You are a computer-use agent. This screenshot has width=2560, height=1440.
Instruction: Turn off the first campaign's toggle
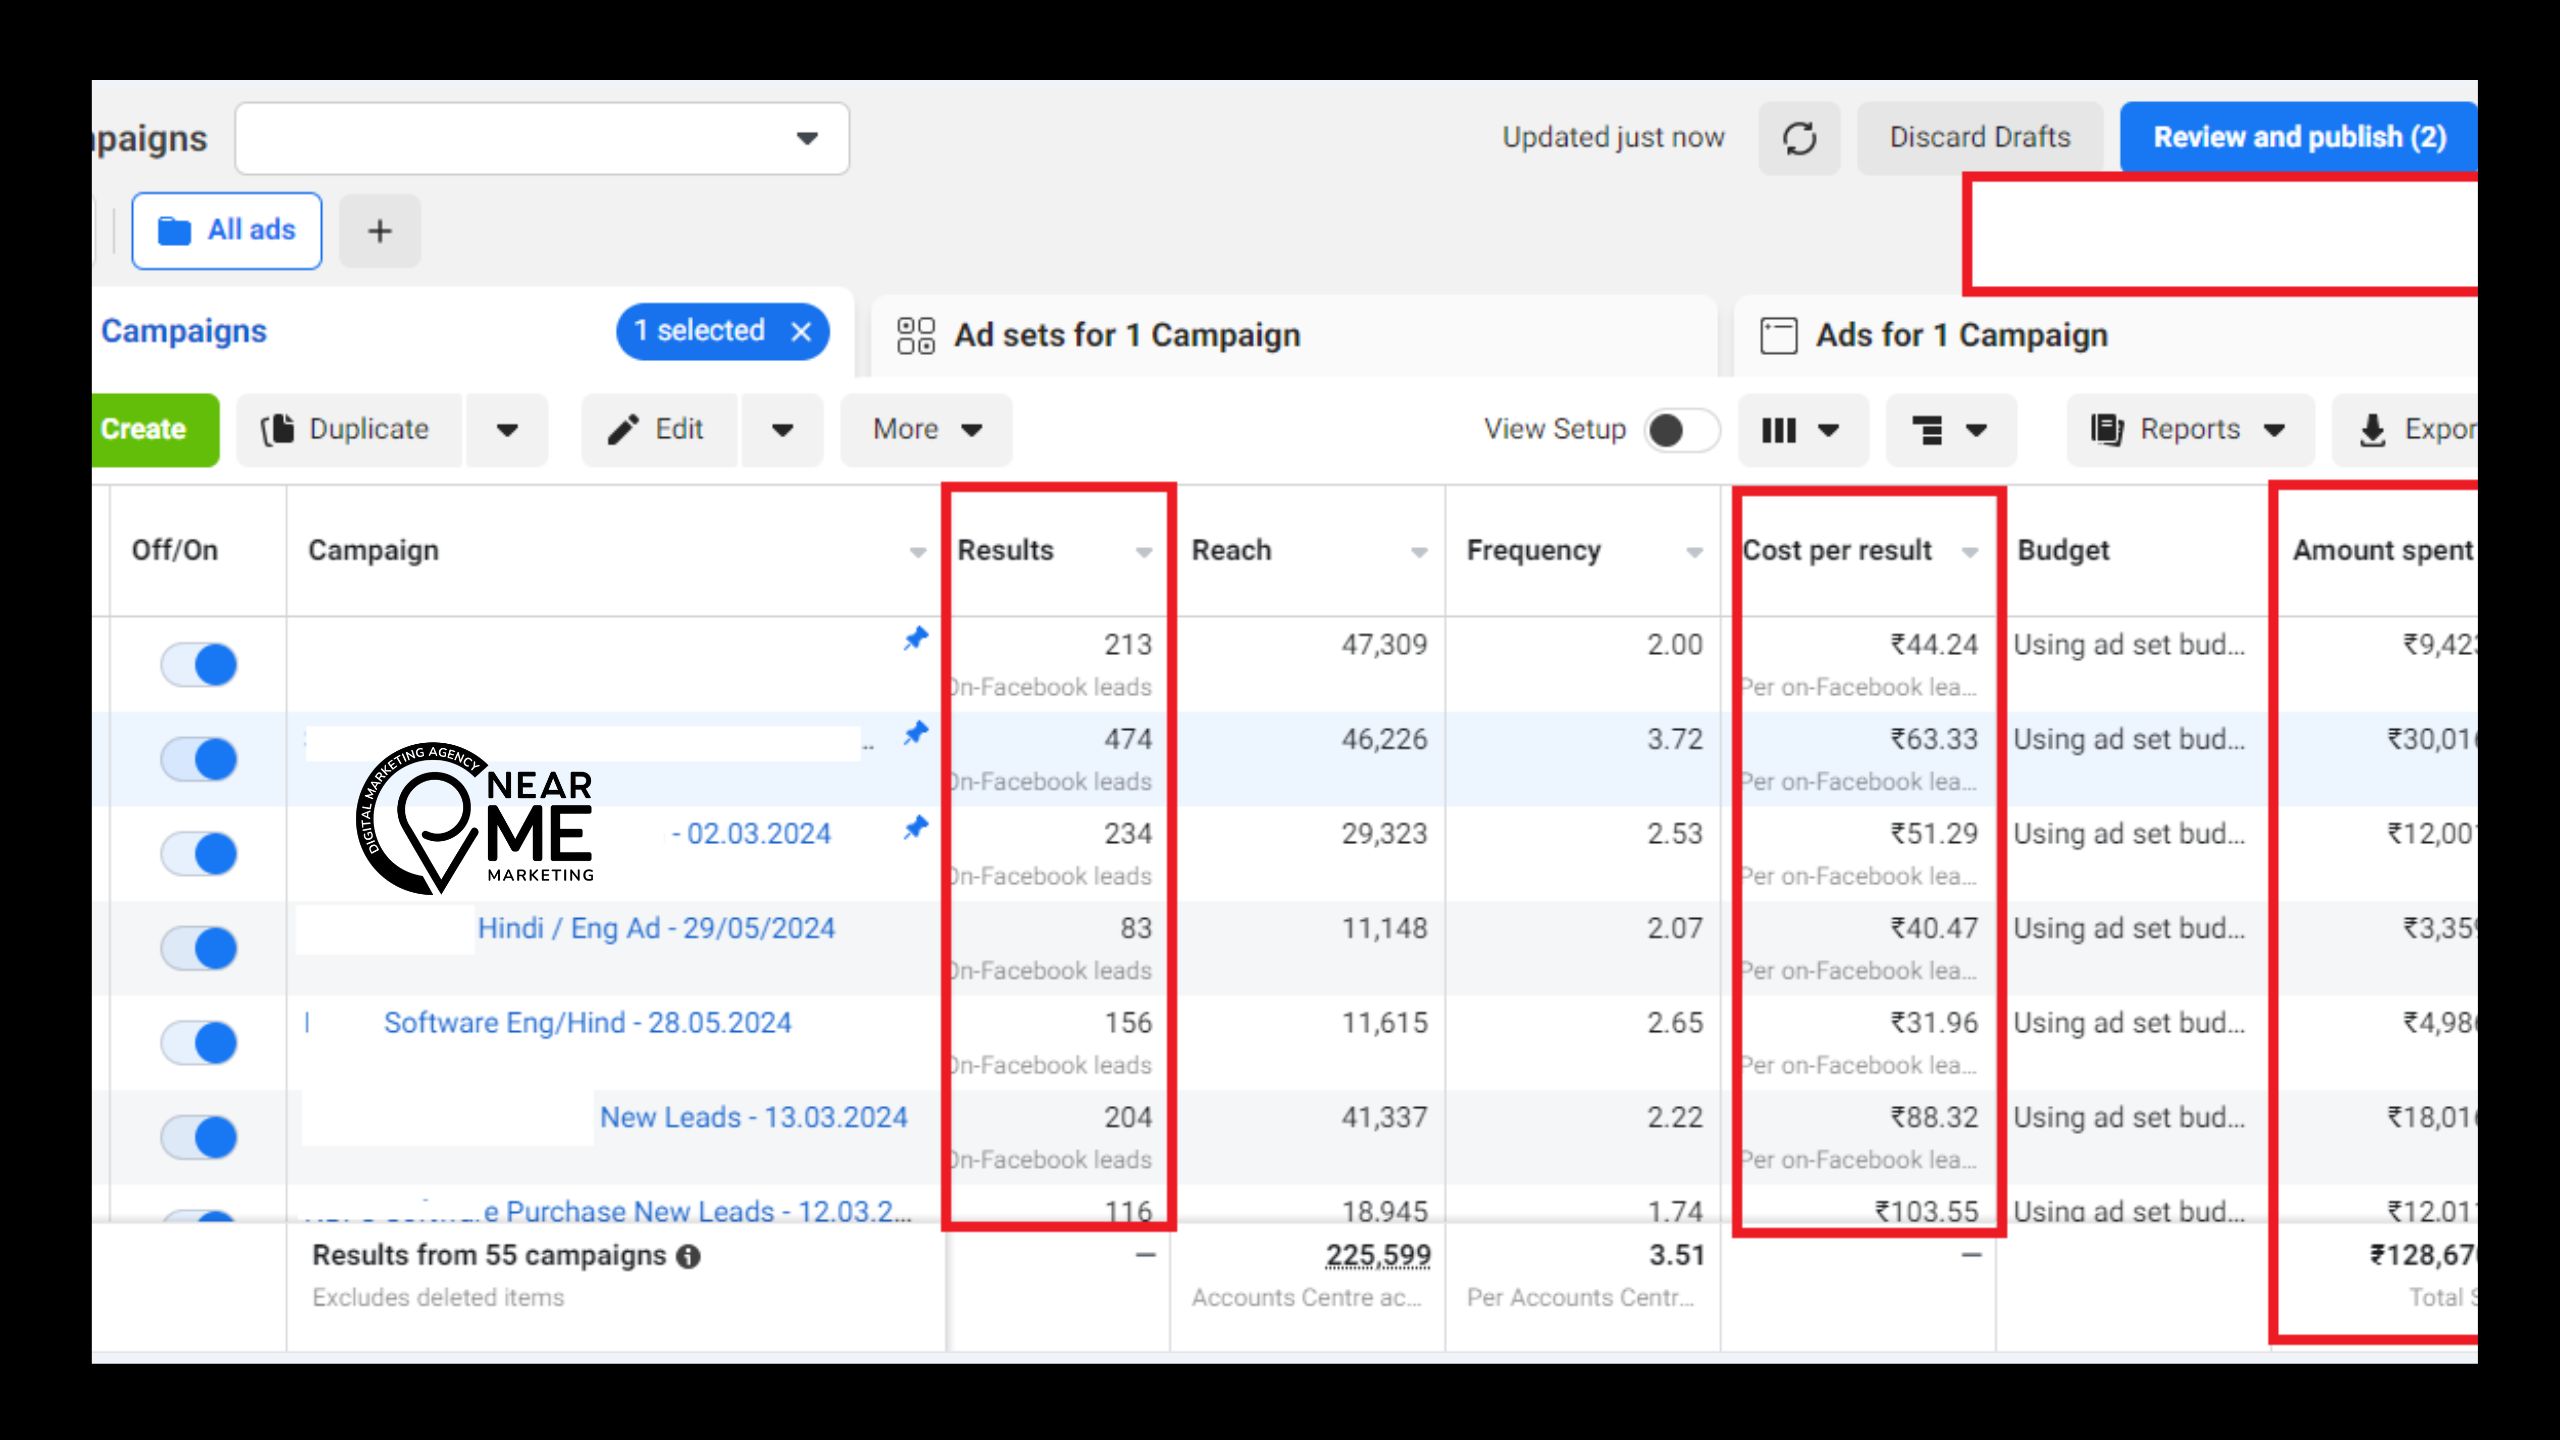point(199,664)
